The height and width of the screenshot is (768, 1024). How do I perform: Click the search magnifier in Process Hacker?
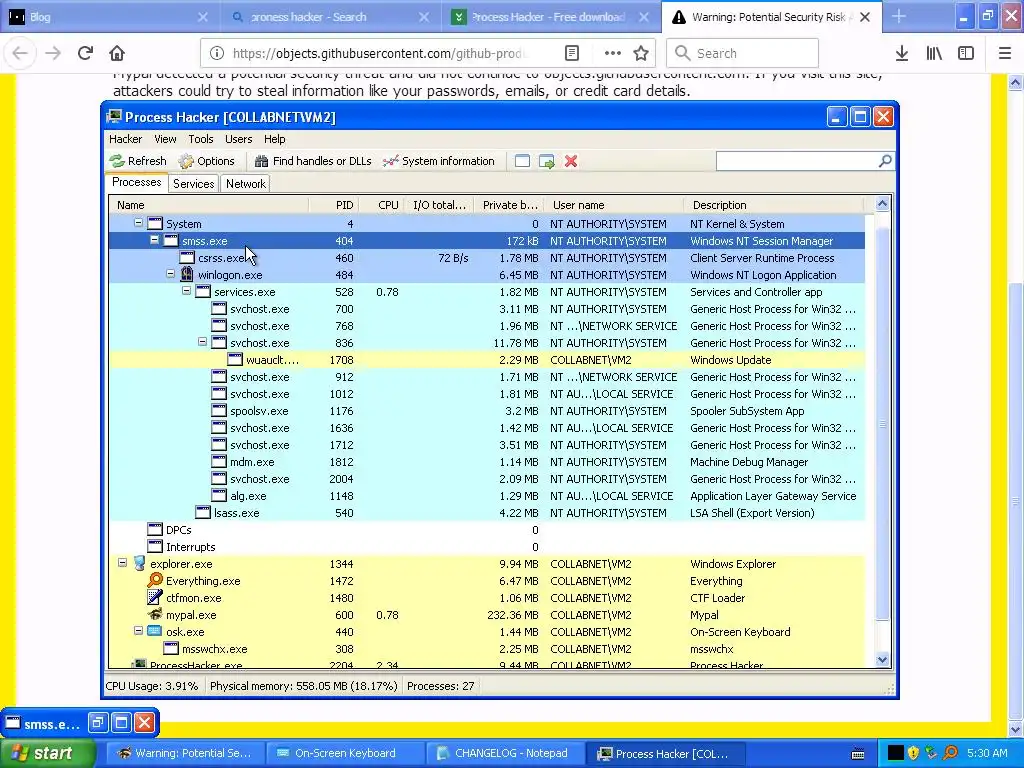pyautogui.click(x=885, y=161)
